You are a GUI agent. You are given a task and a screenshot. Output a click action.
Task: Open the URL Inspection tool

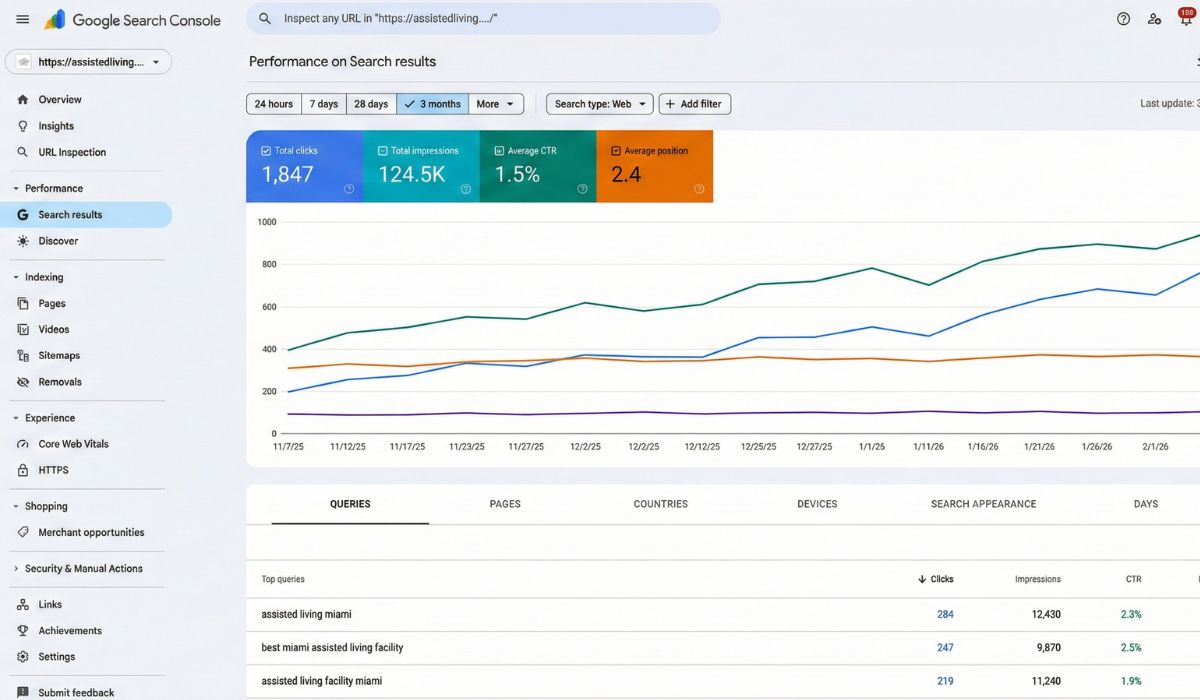70,152
